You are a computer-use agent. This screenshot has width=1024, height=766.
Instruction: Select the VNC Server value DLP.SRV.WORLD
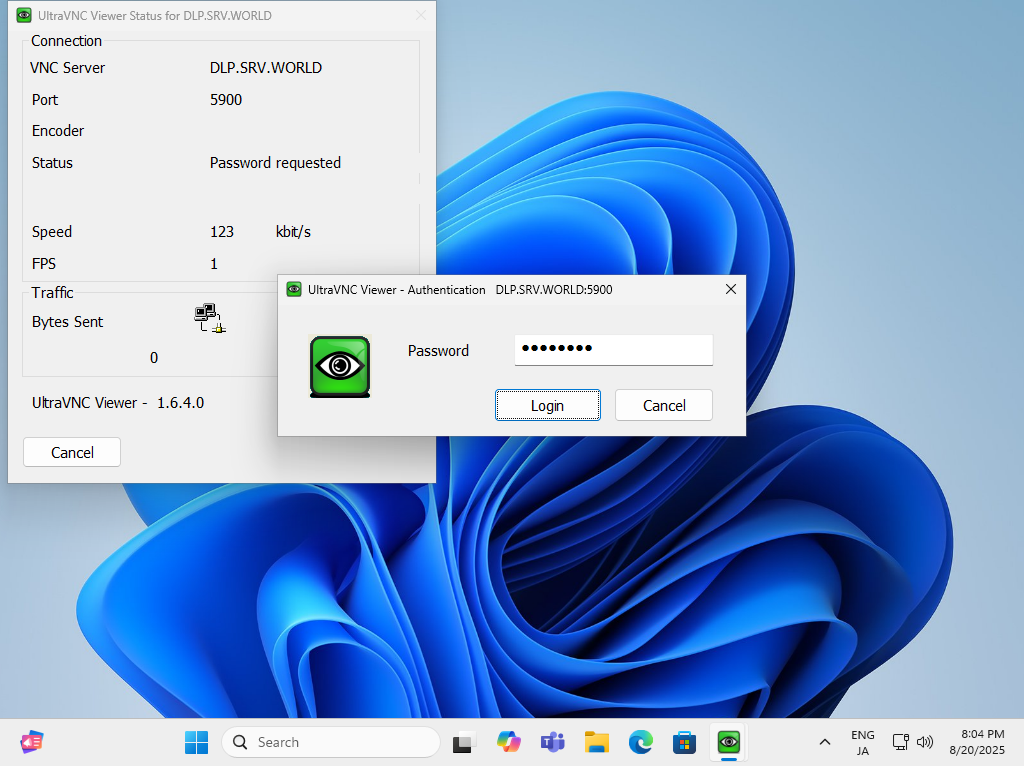tap(266, 68)
